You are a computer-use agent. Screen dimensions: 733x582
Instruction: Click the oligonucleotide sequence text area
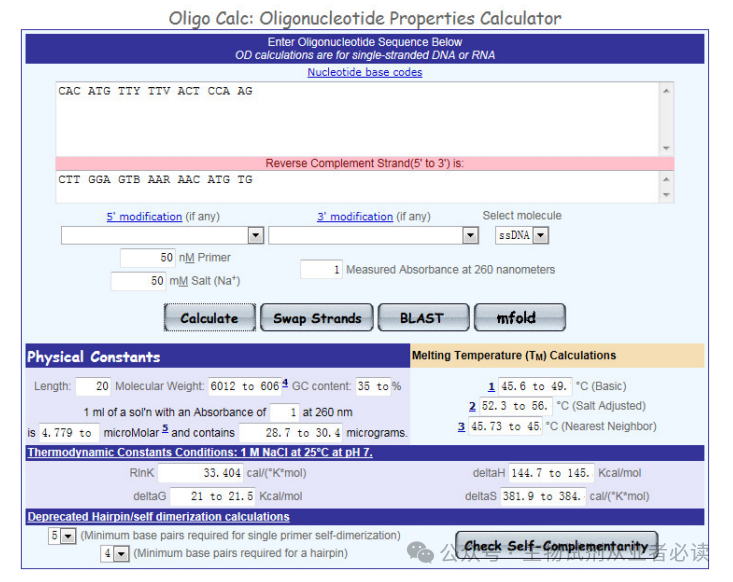tap(358, 119)
